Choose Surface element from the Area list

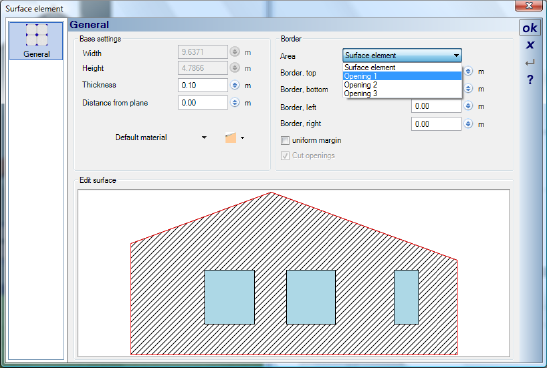click(x=402, y=67)
